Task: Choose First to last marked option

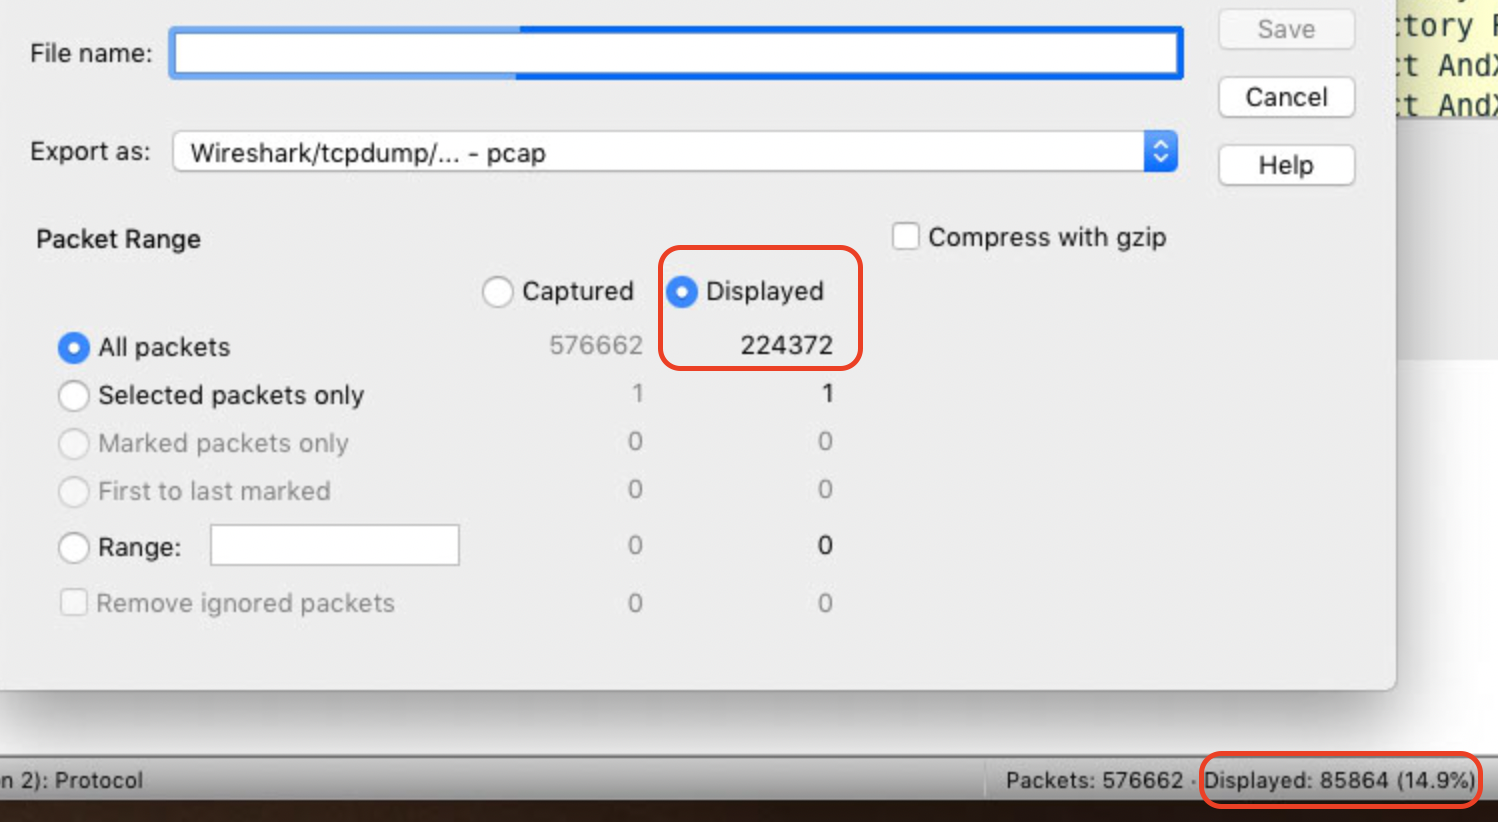Action: [74, 492]
